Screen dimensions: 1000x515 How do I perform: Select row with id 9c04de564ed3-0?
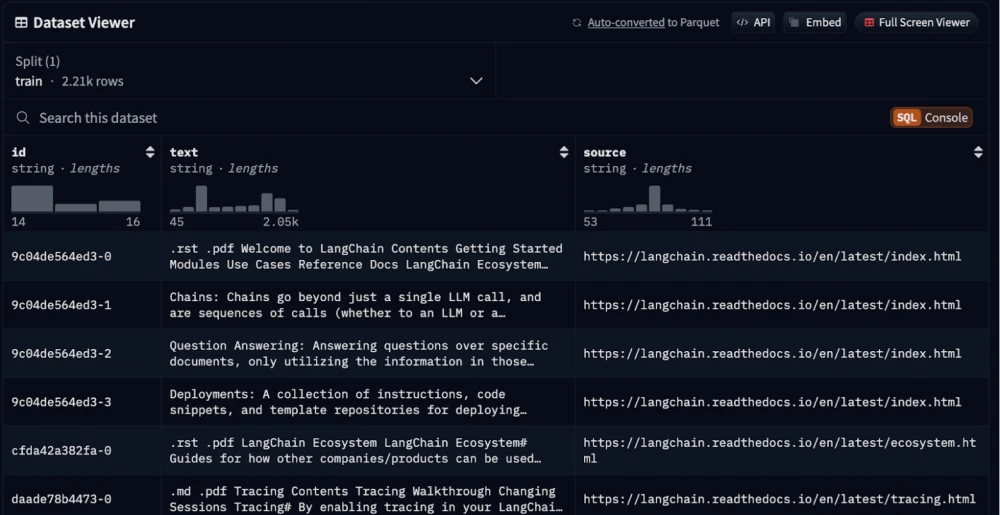pos(61,256)
